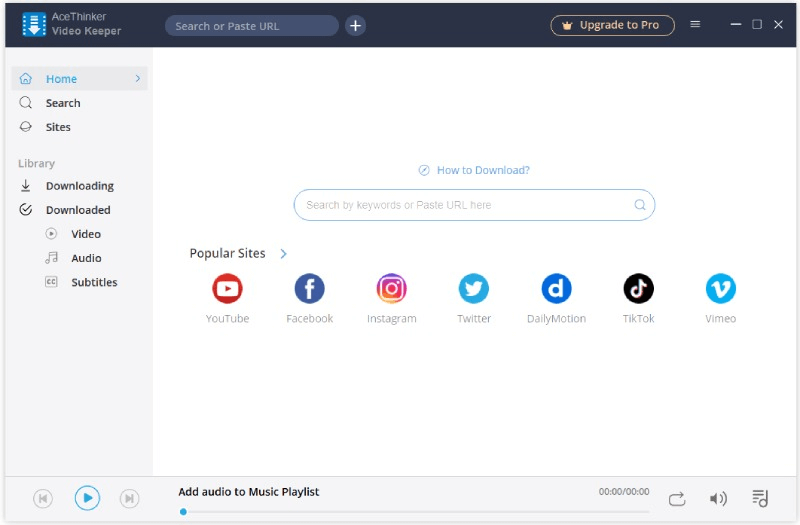Open Twitter from Popular Sites
The image size is (800, 525).
(x=474, y=289)
